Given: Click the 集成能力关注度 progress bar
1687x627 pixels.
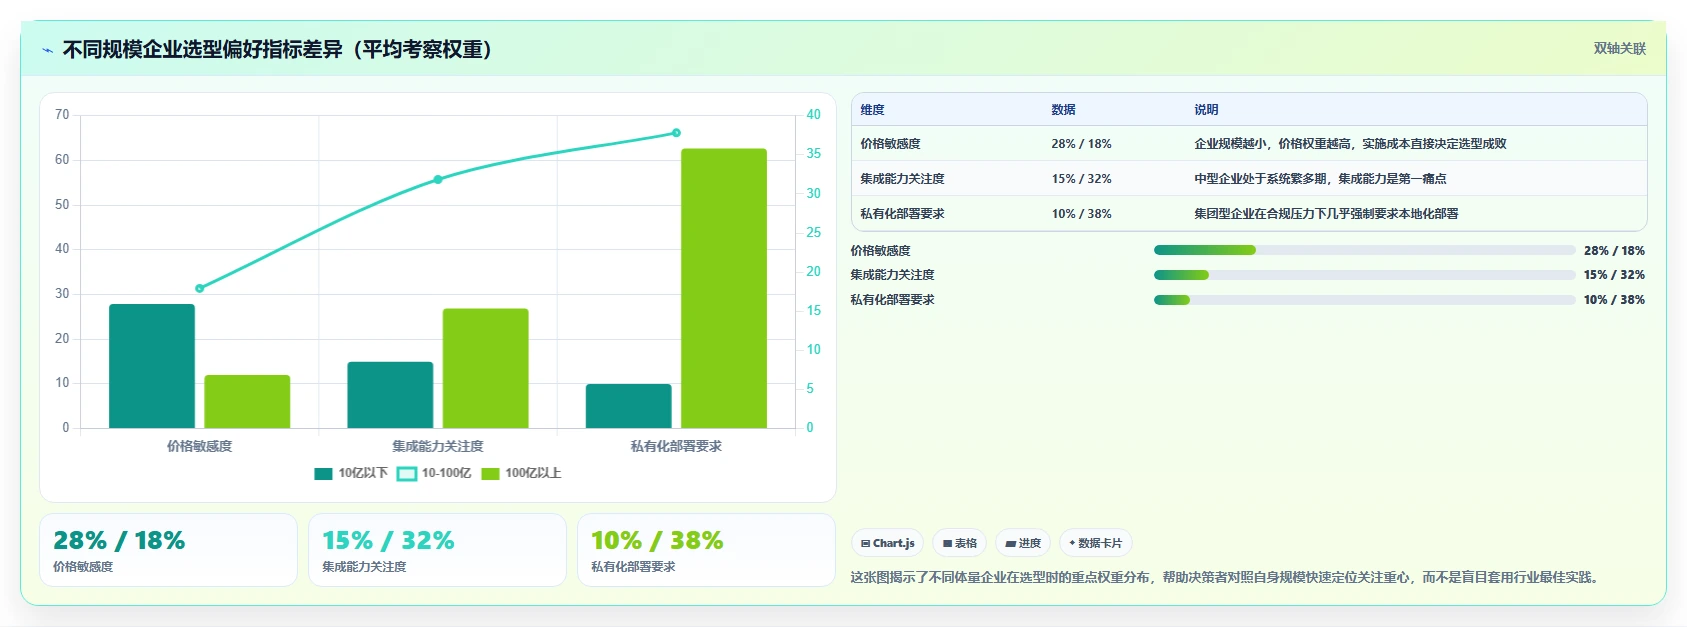Looking at the screenshot, I should click(1364, 275).
